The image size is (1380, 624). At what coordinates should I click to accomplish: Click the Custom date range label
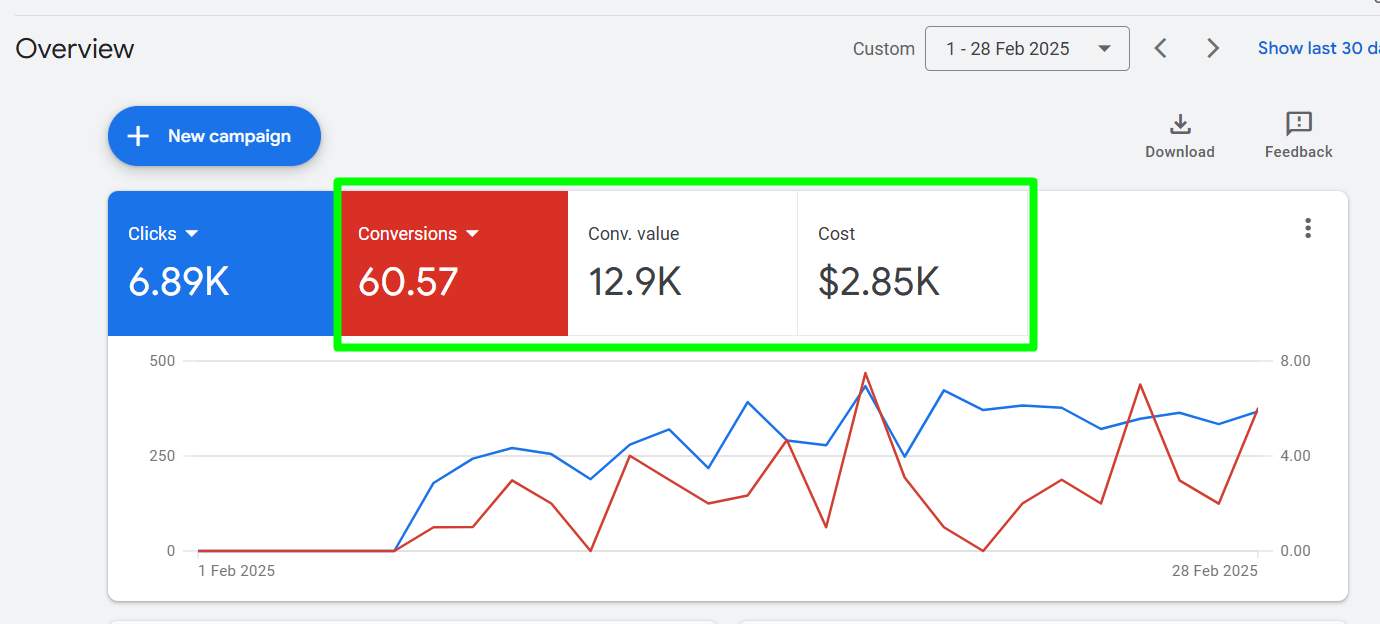pos(883,49)
